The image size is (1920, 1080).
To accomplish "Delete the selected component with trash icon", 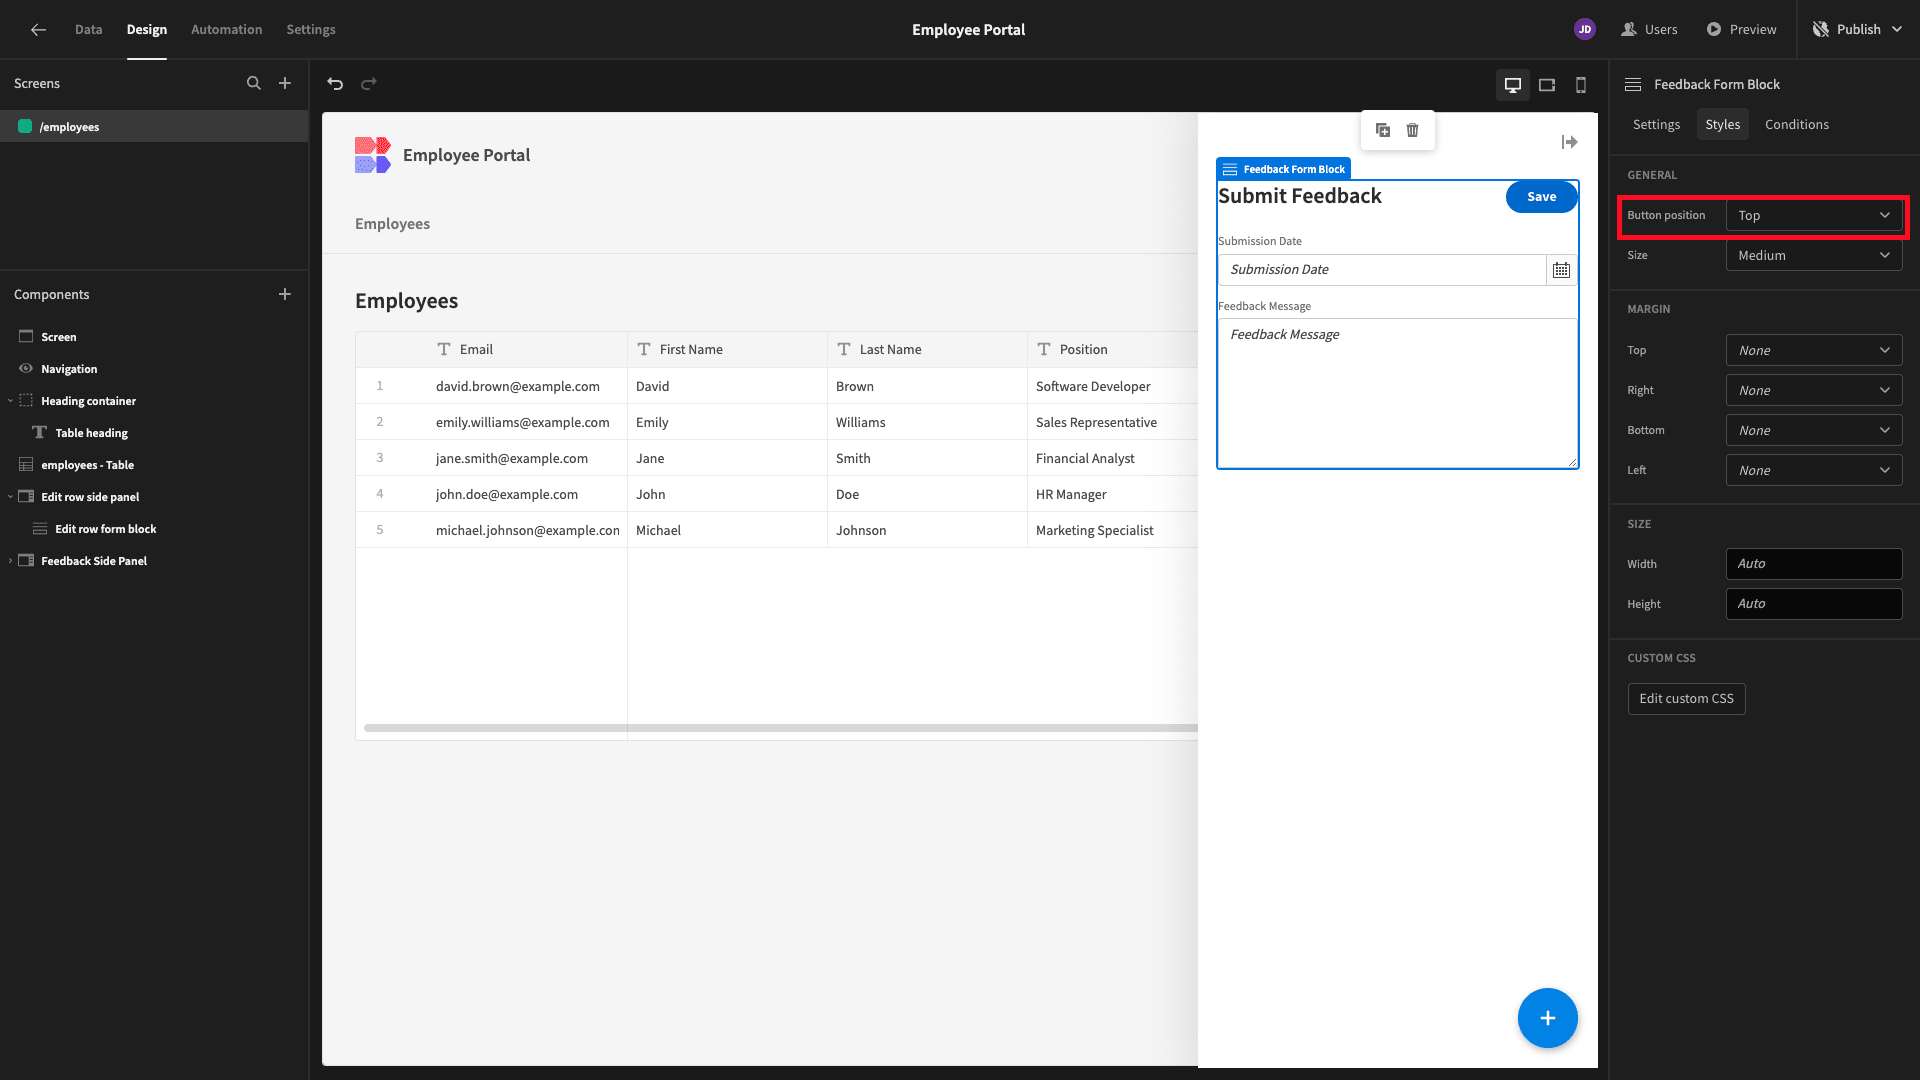I will [x=1413, y=130].
